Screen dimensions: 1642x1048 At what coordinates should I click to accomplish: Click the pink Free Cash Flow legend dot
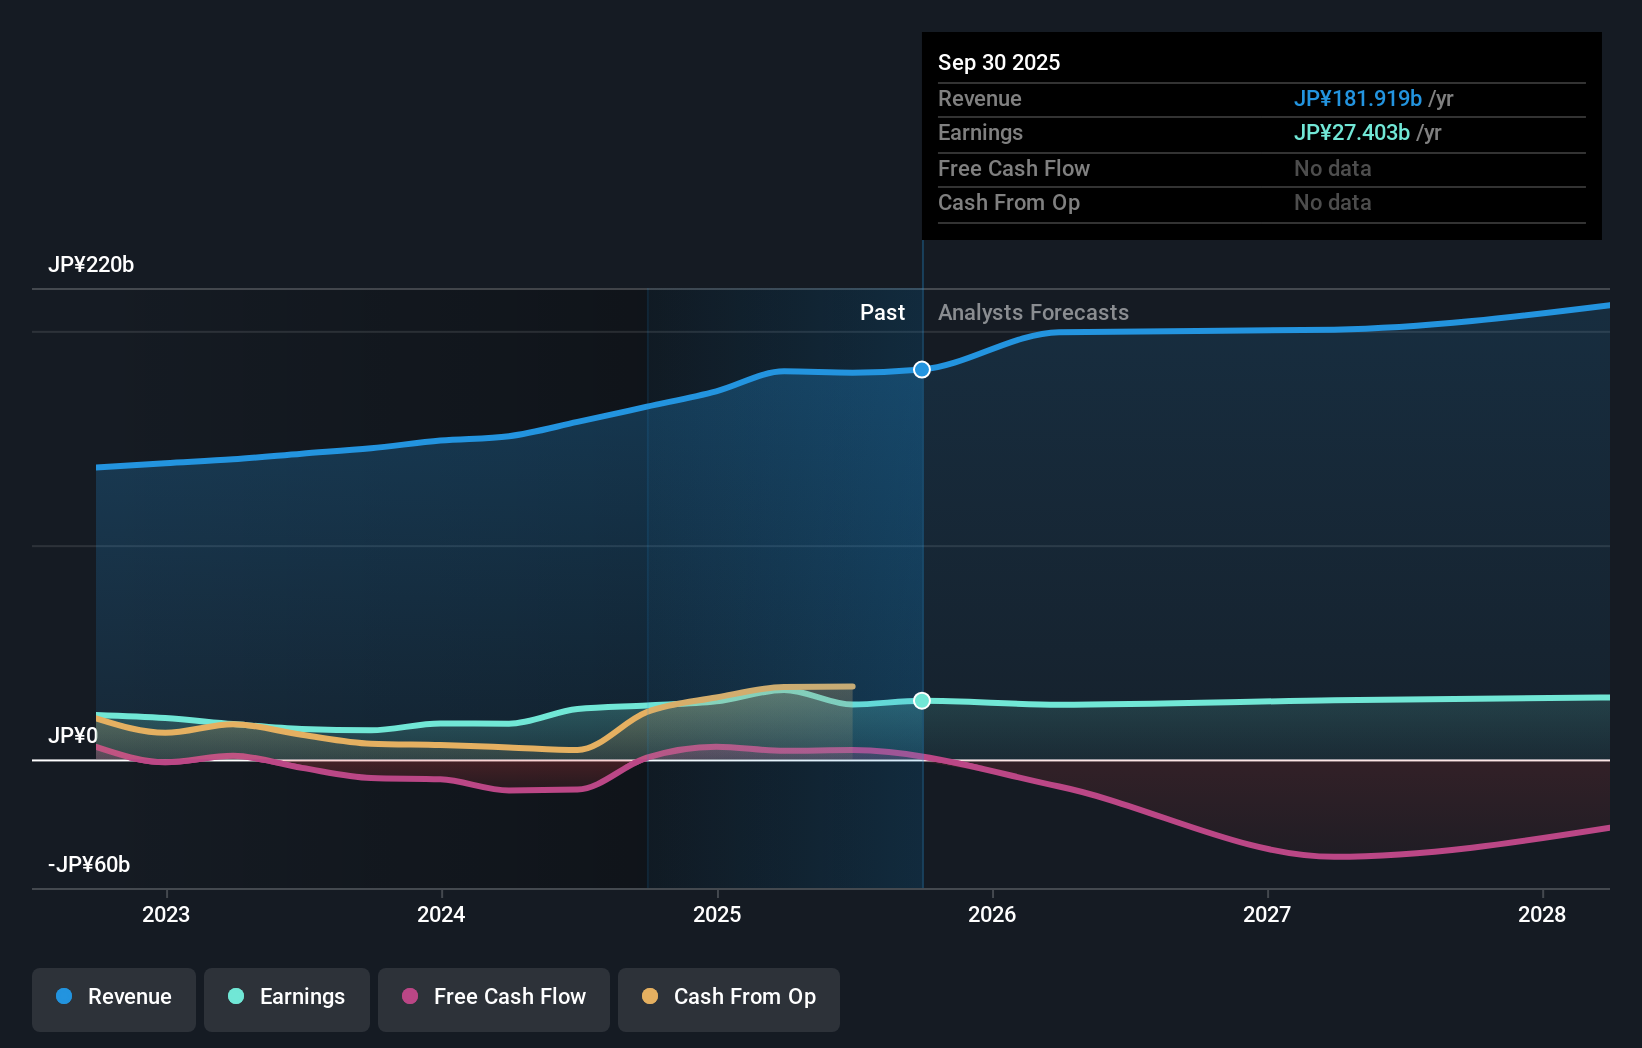coord(408,996)
